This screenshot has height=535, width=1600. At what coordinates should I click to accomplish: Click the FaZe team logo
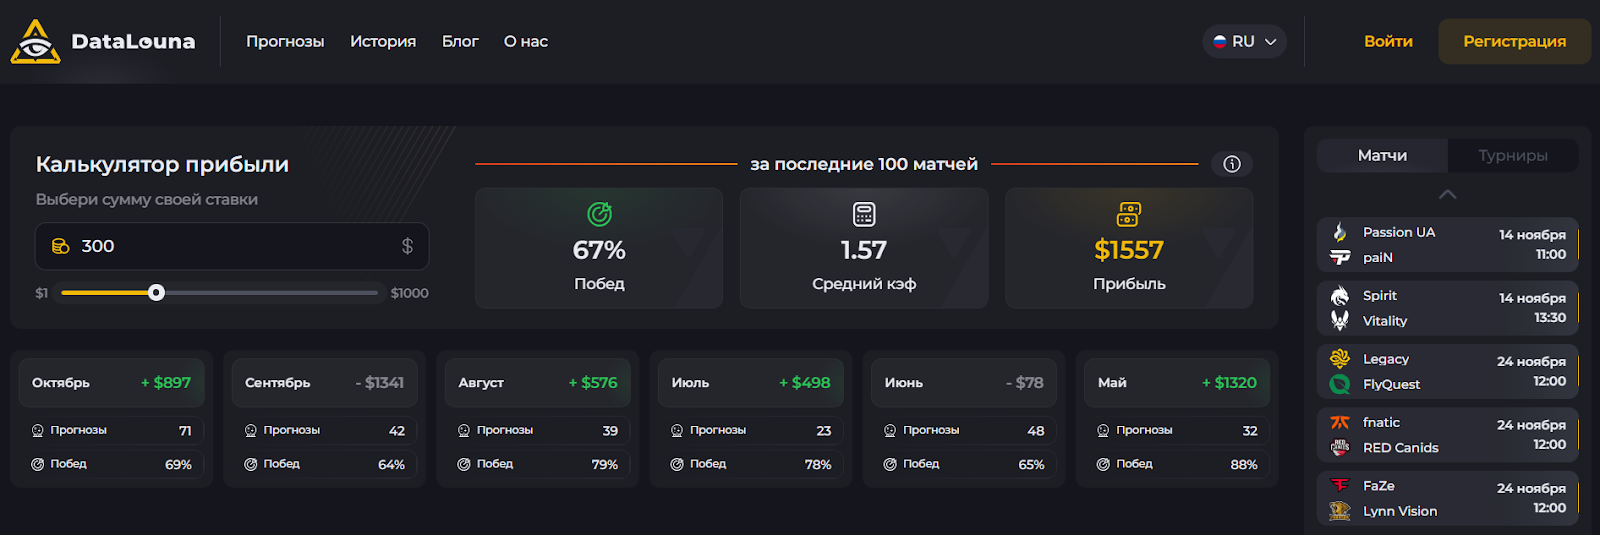pos(1340,486)
